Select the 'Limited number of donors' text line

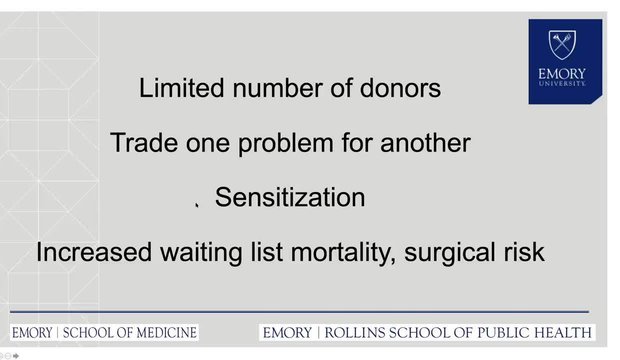(290, 88)
